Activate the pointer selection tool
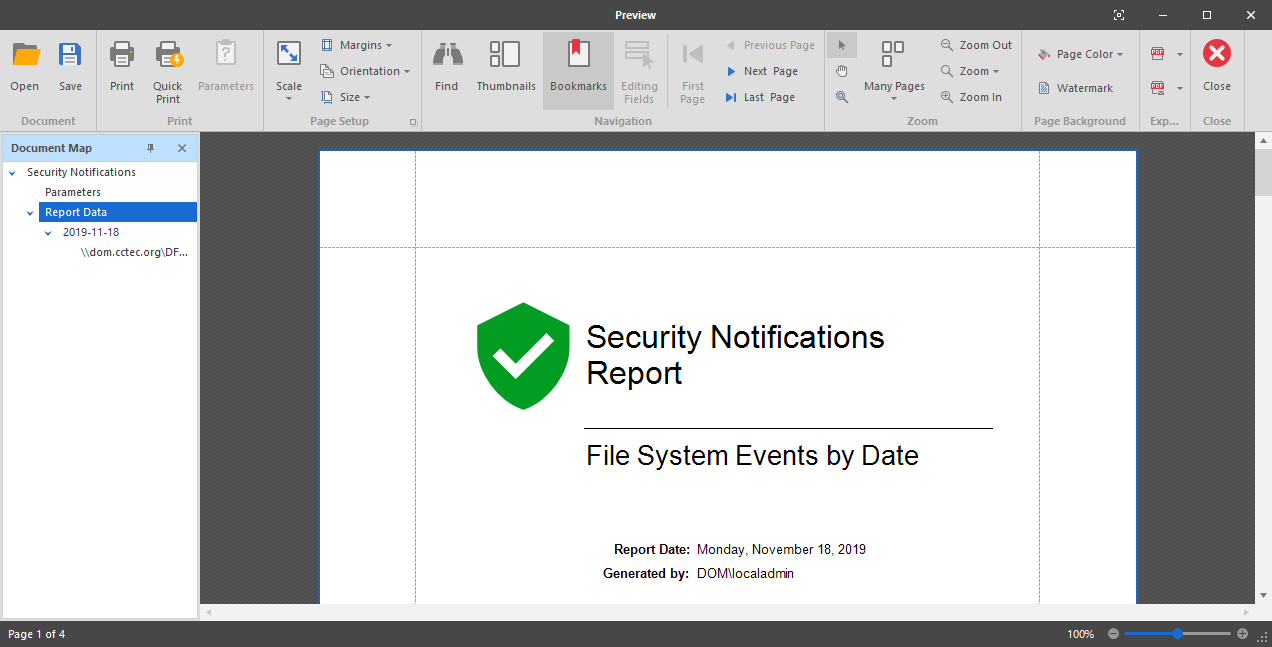This screenshot has height=647, width=1272. coord(842,45)
